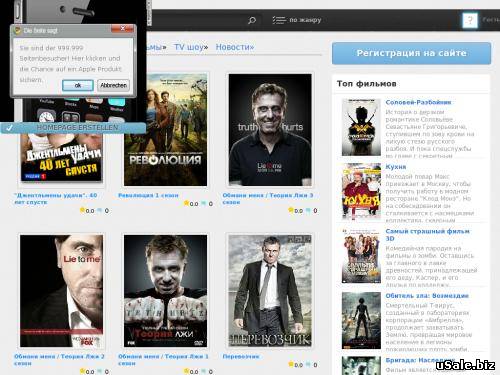Click the Революция poster thumbnail
The image size is (500, 375).
(x=165, y=130)
